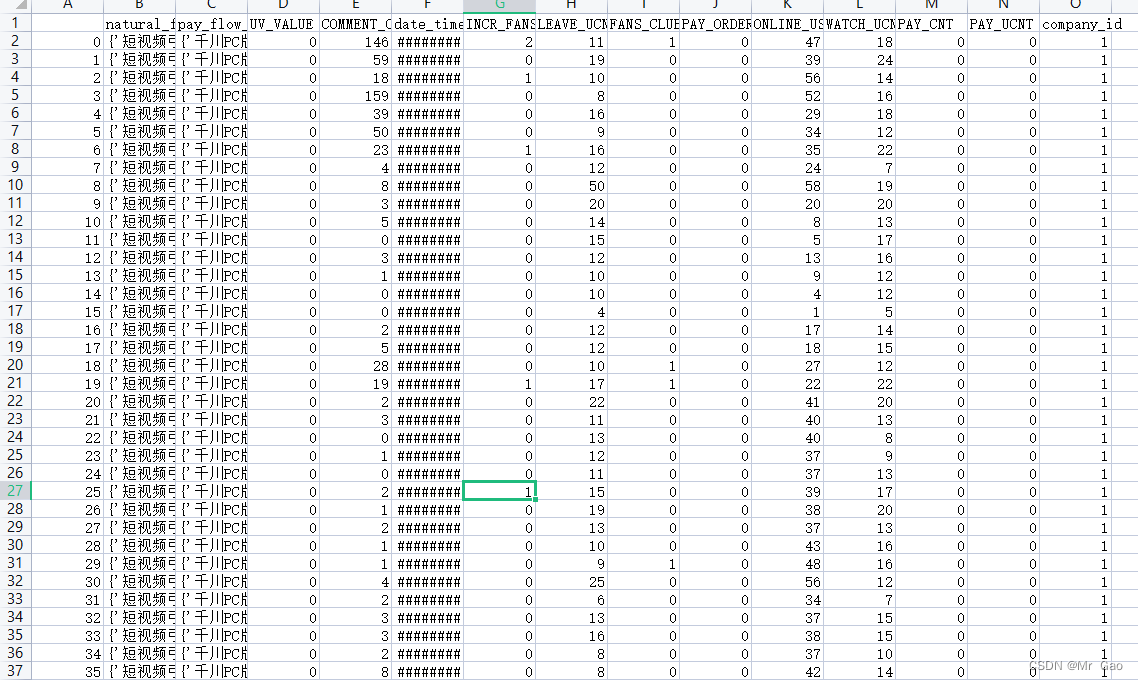The height and width of the screenshot is (680, 1138).
Task: Select cell C30 with 千川PC text
Action: pyautogui.click(x=212, y=546)
